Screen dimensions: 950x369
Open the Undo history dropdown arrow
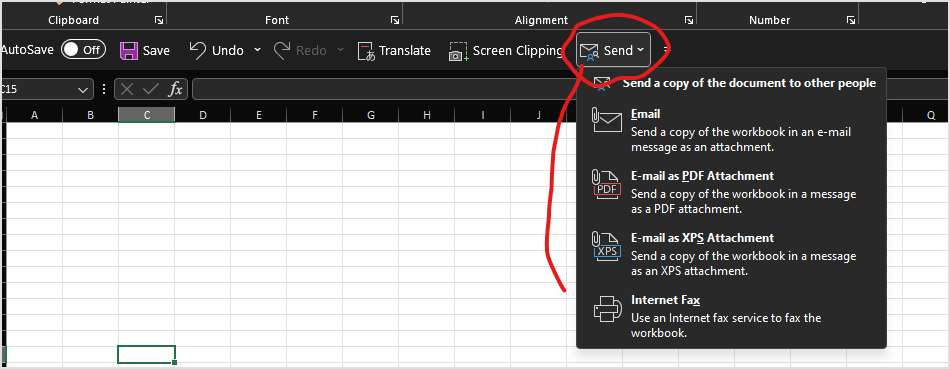[257, 50]
